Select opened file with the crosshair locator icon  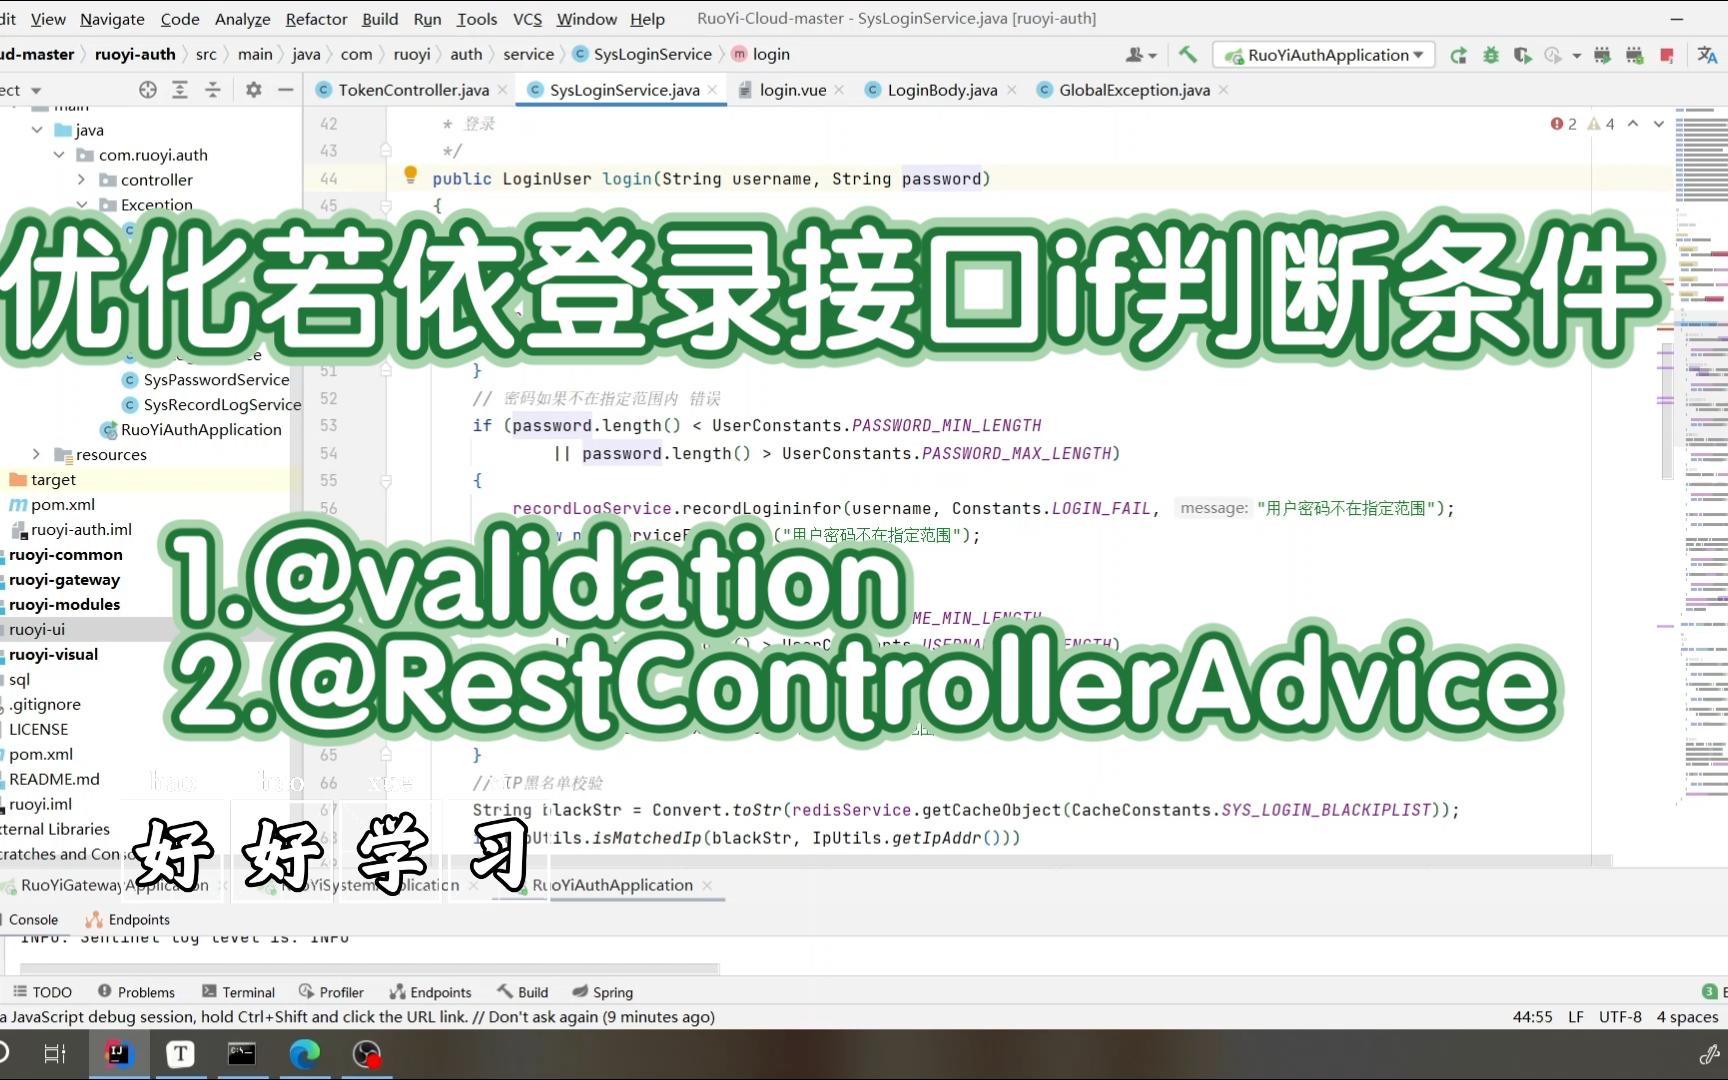tap(148, 90)
